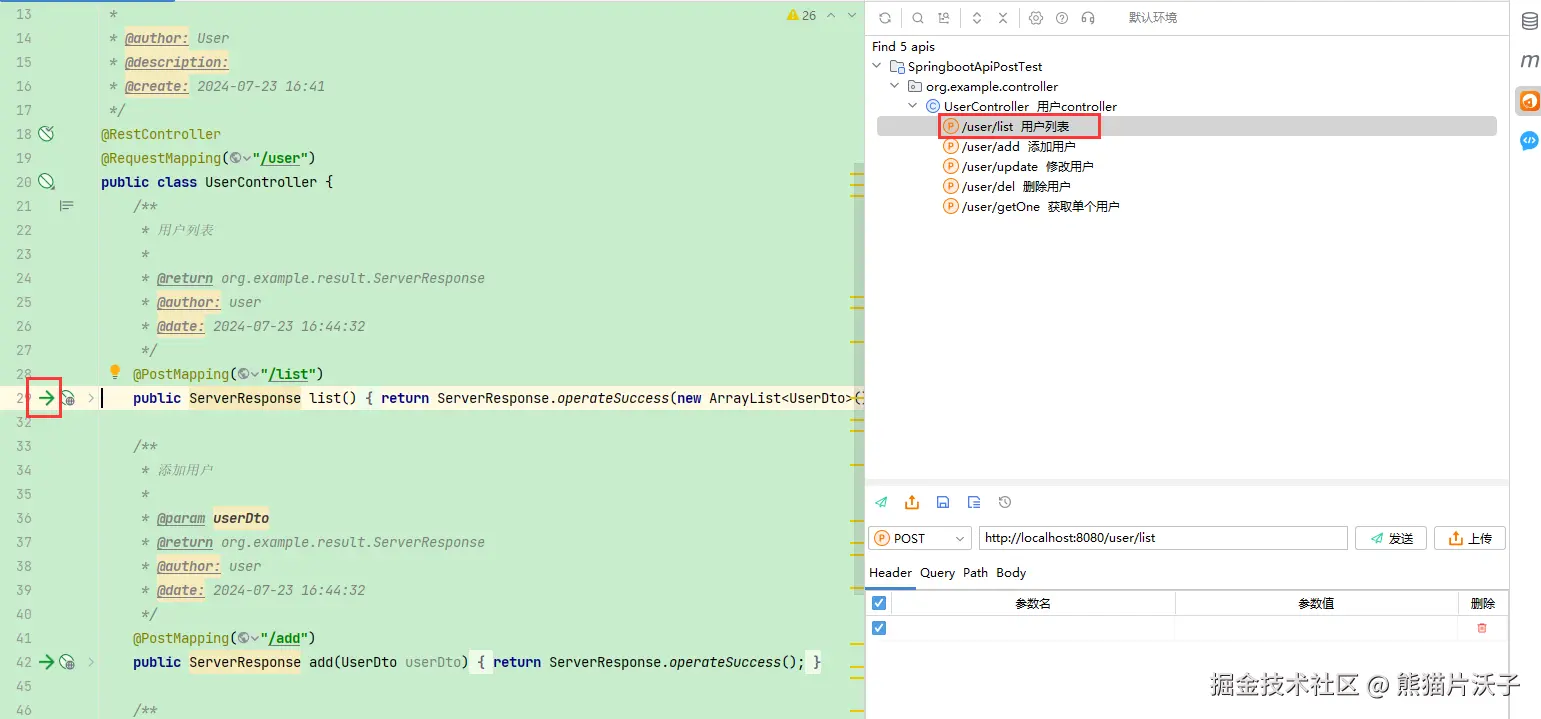Image resolution: width=1541 pixels, height=719 pixels.
Task: Click the 上传 upload button
Action: click(1470, 538)
